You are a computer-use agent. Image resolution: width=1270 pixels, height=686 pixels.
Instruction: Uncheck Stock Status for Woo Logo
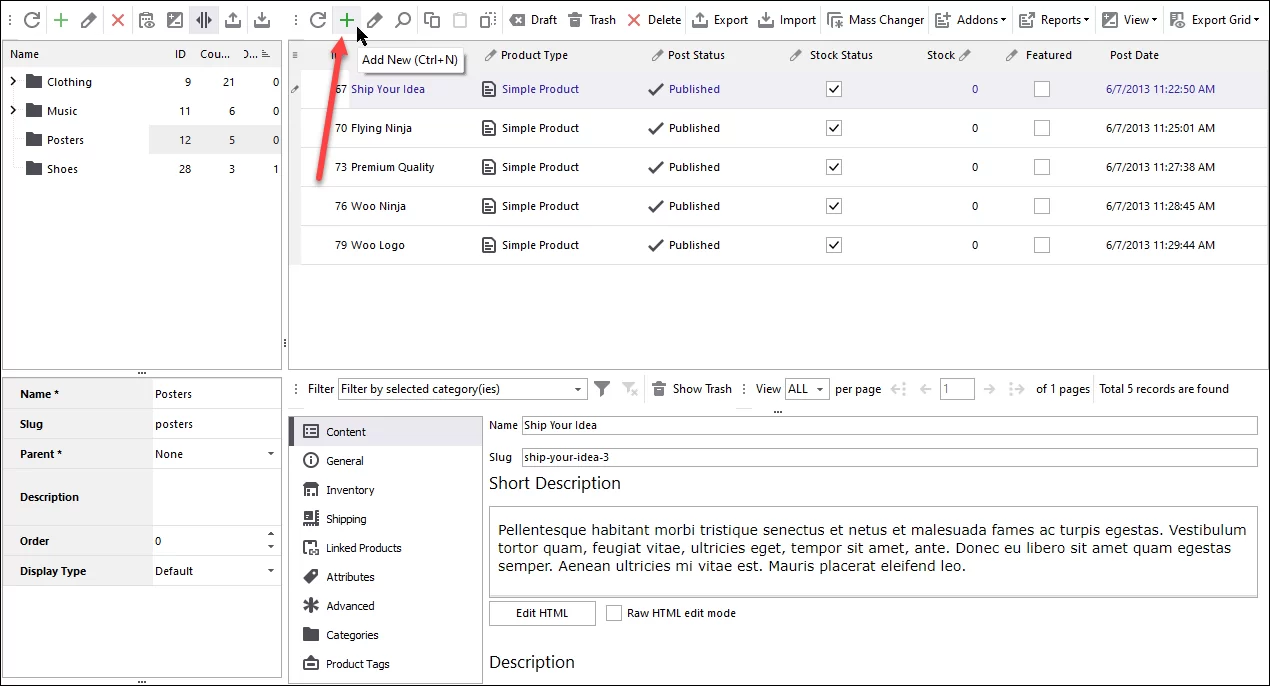(833, 245)
